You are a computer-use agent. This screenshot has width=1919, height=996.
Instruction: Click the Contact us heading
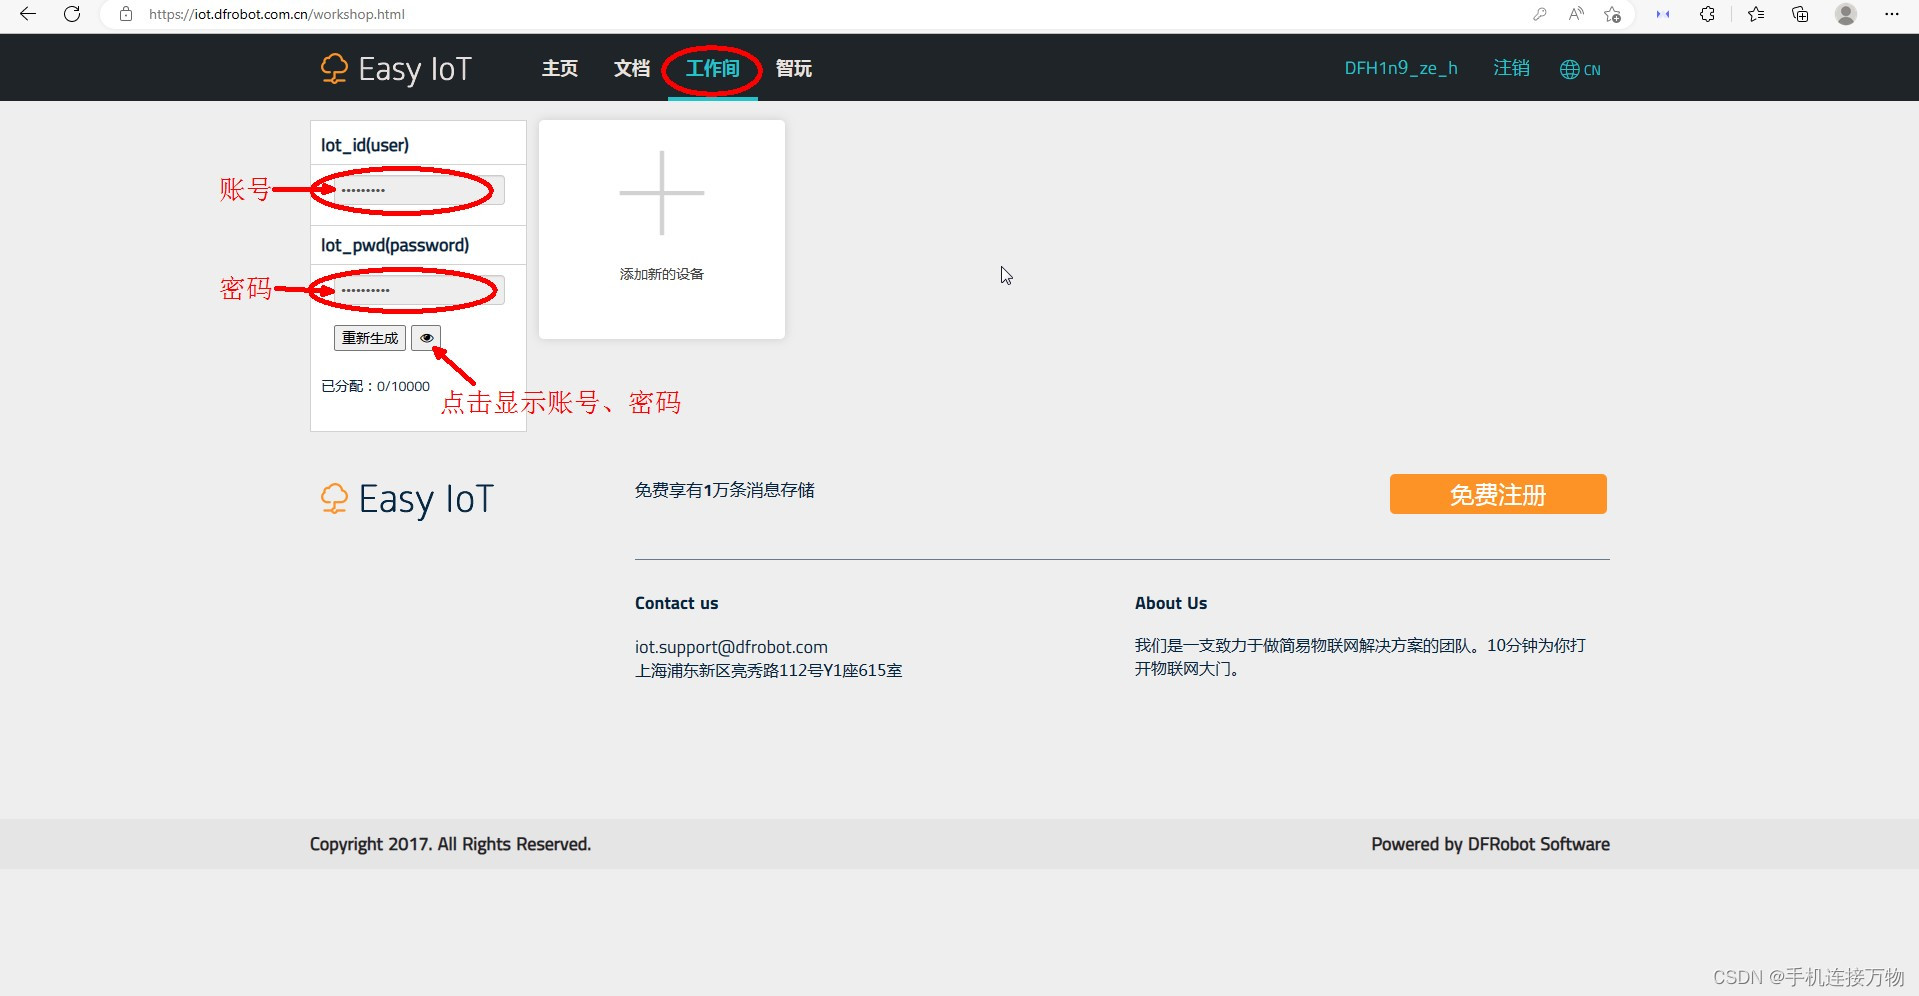(x=676, y=603)
